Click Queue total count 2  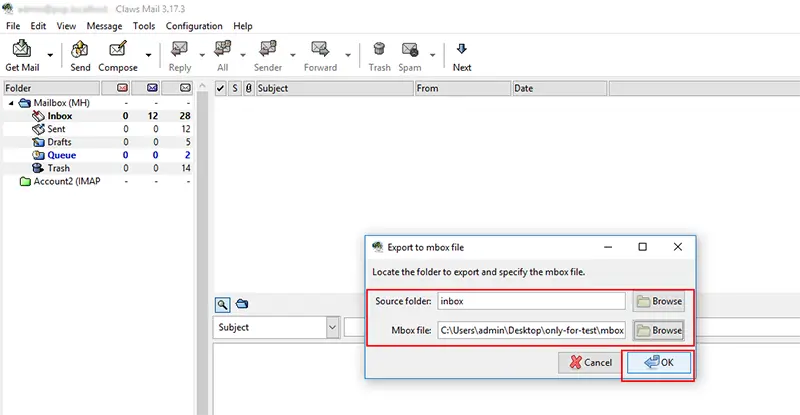[x=188, y=155]
